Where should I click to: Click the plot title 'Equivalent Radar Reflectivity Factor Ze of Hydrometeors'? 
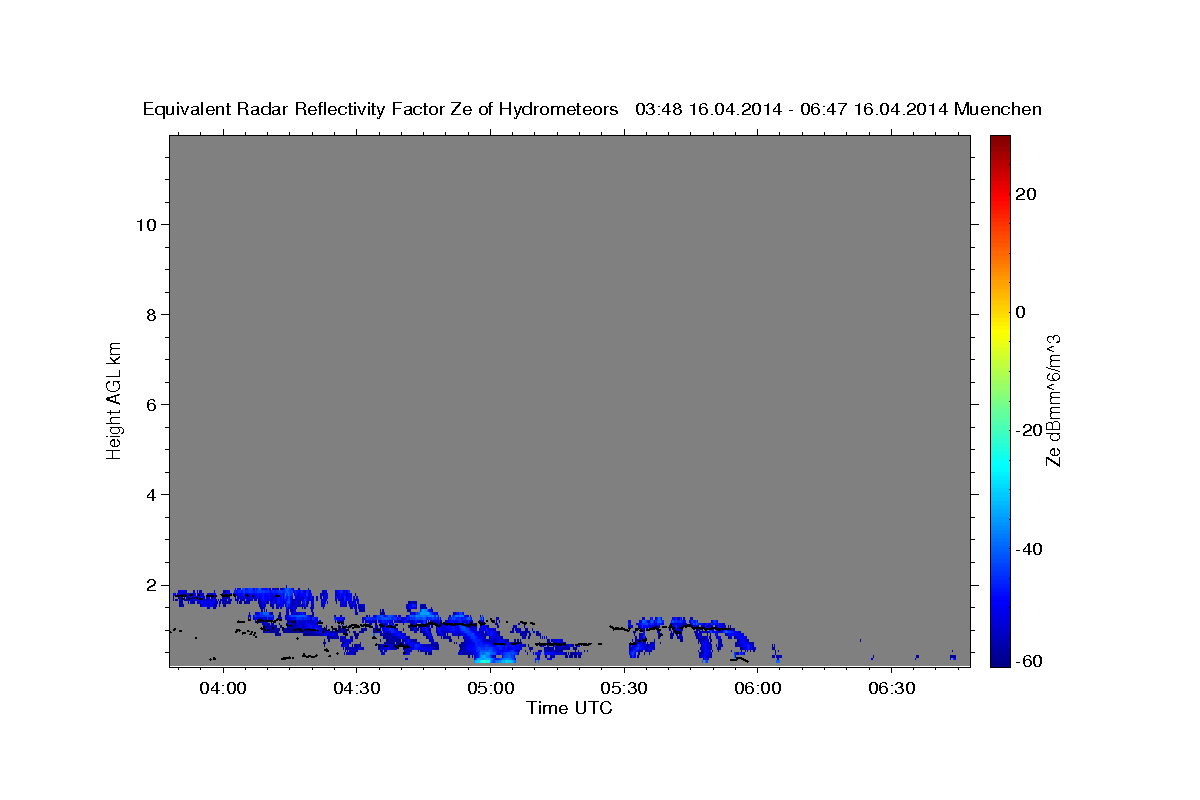pyautogui.click(x=380, y=109)
